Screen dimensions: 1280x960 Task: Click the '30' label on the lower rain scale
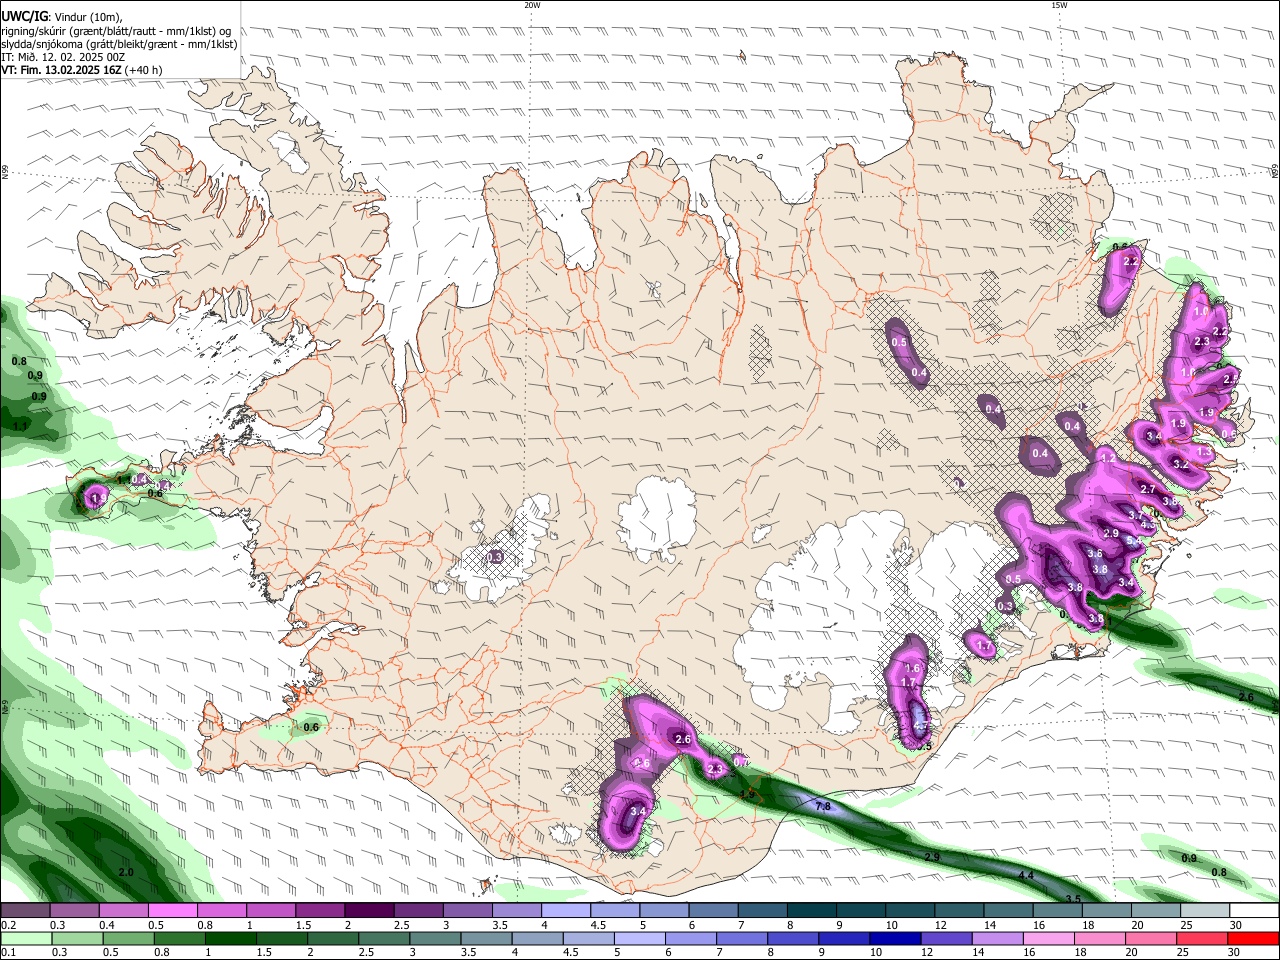[1235, 952]
